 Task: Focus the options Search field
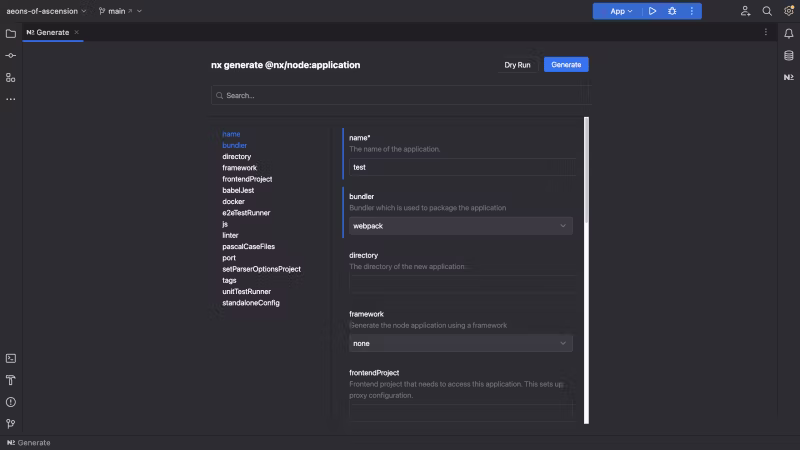(400, 95)
